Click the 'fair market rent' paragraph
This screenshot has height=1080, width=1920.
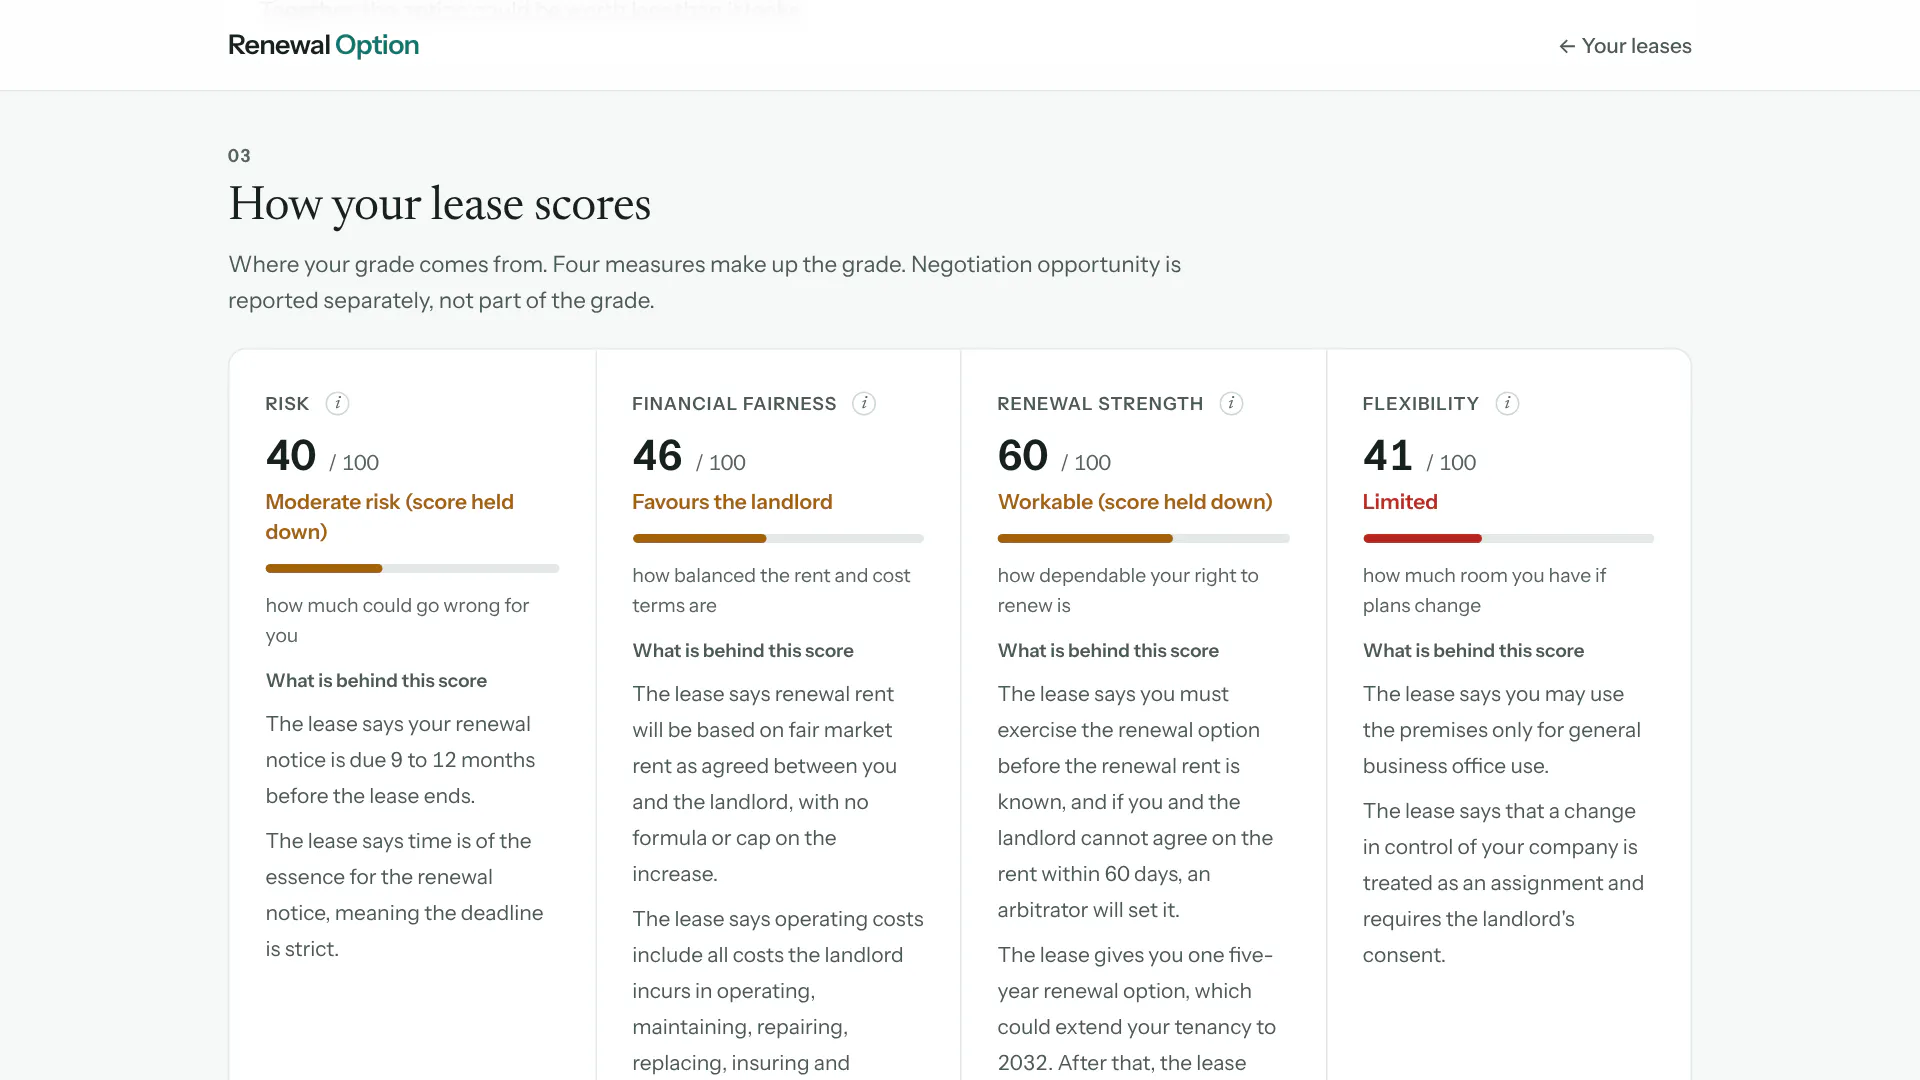pos(764,784)
